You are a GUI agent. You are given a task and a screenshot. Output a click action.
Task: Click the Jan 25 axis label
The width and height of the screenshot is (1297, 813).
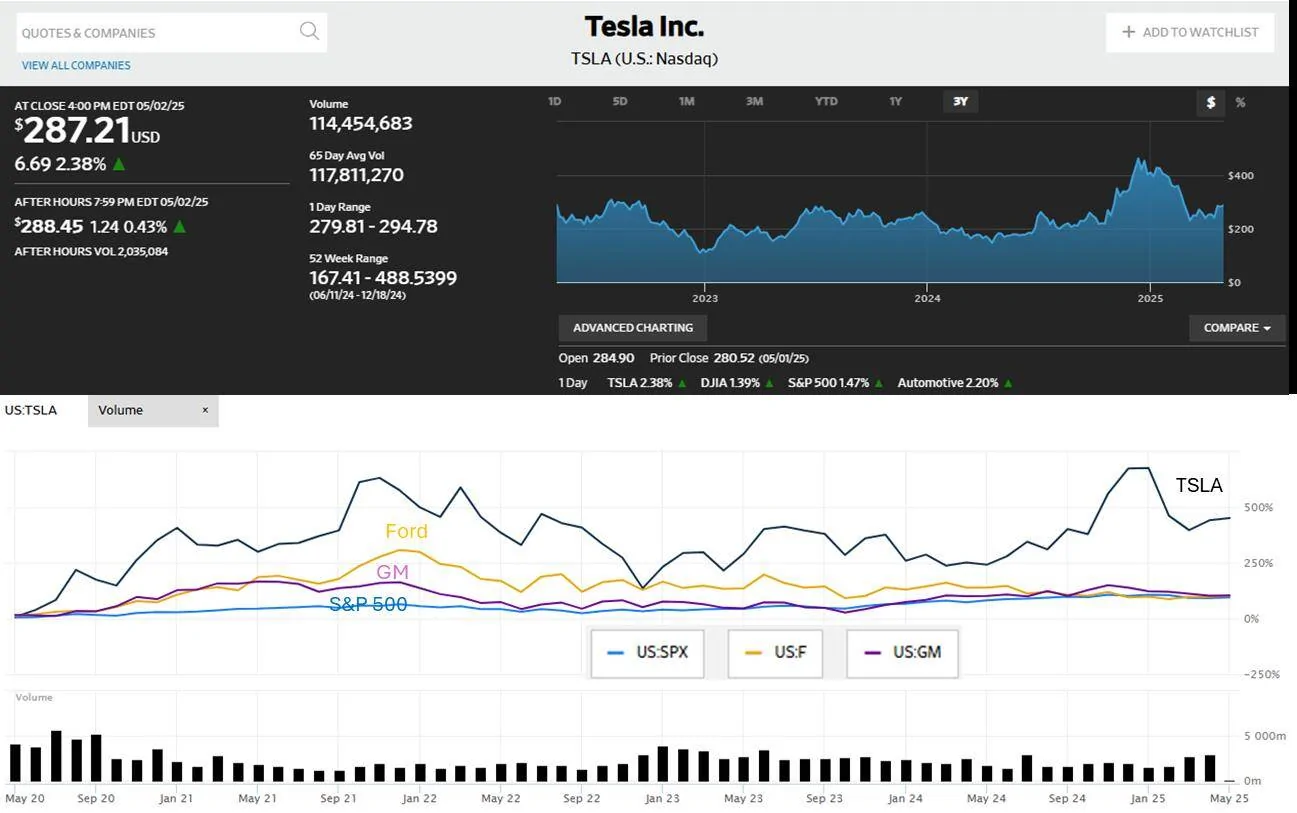point(1148,798)
